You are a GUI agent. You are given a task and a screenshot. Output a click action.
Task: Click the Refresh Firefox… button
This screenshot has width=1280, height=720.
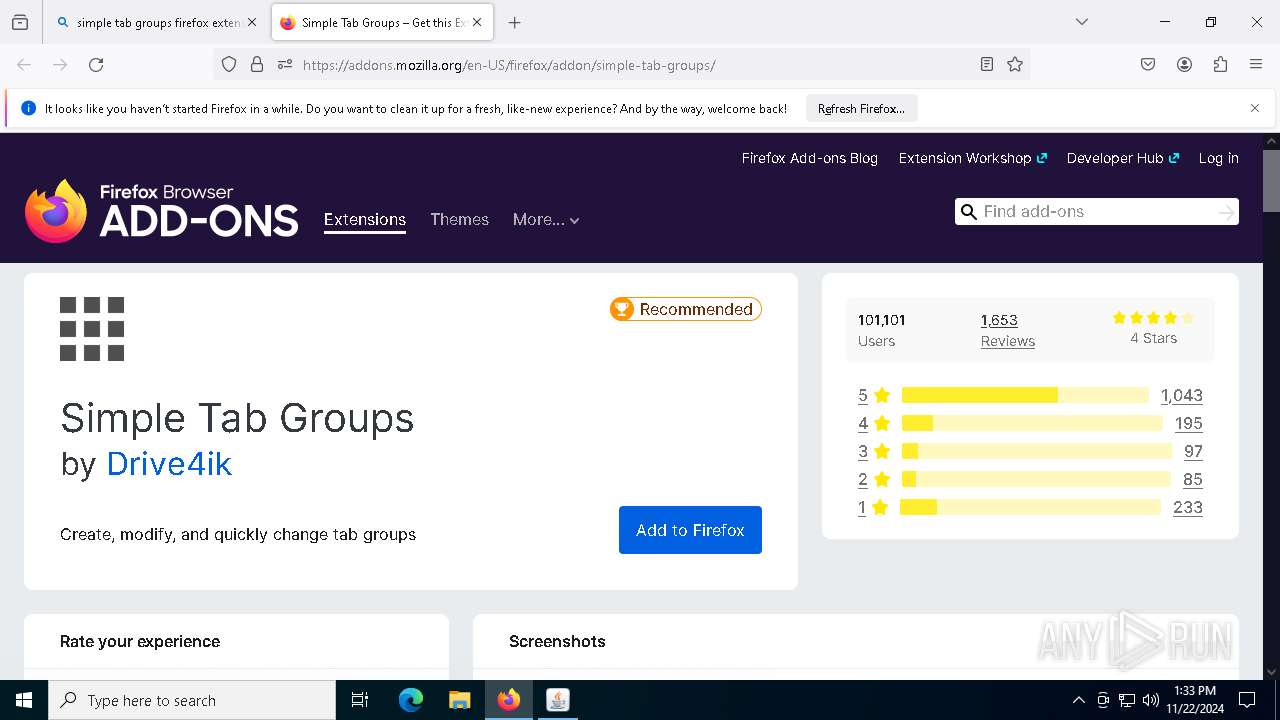click(x=861, y=108)
